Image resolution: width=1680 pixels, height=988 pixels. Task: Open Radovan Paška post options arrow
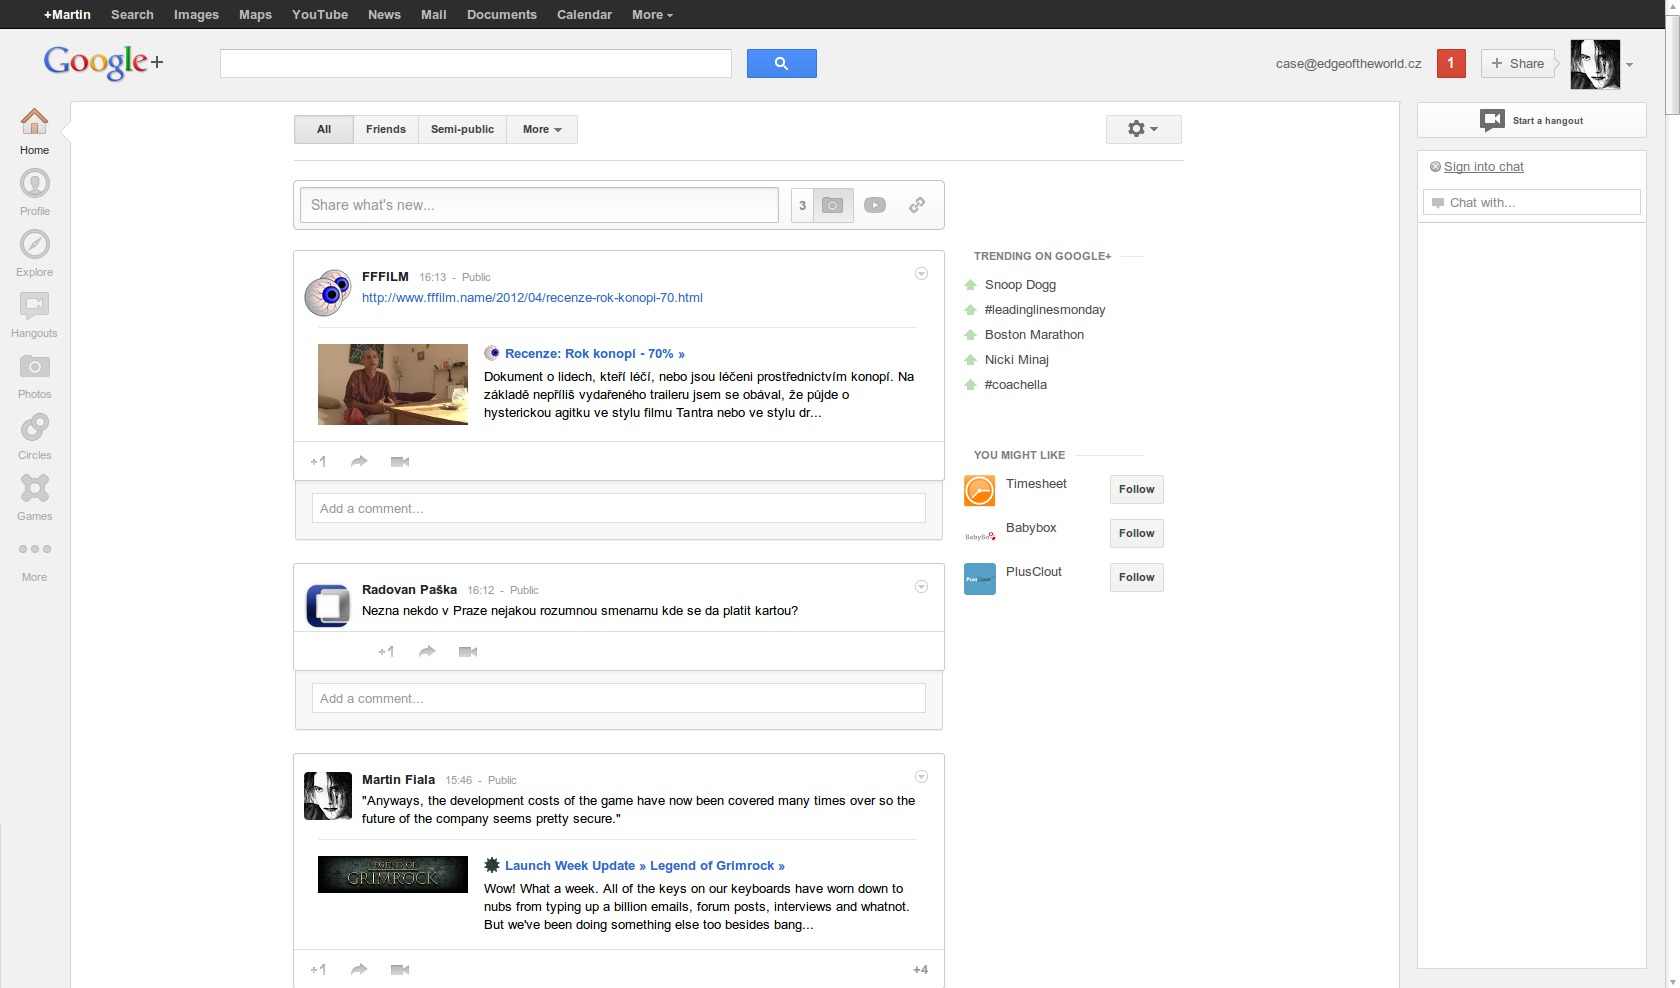click(921, 587)
